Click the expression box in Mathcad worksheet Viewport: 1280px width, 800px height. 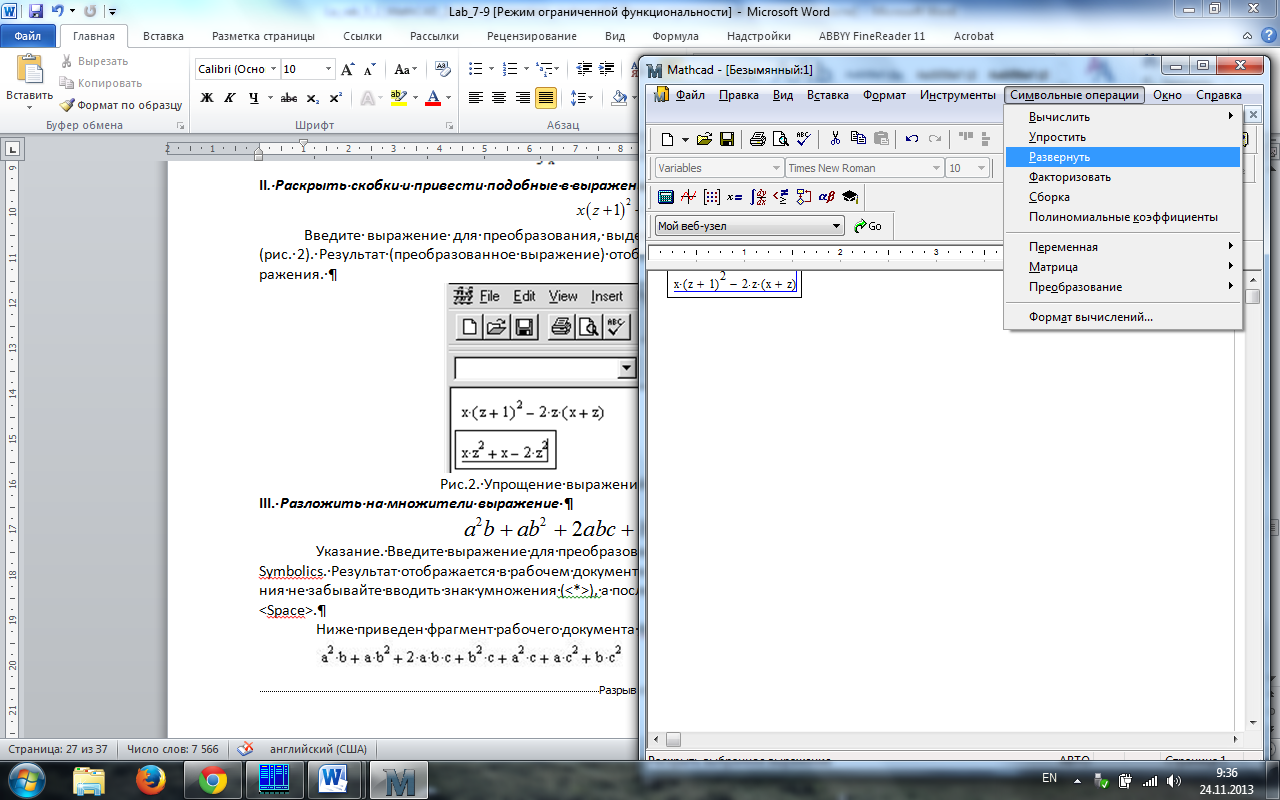[x=735, y=284]
